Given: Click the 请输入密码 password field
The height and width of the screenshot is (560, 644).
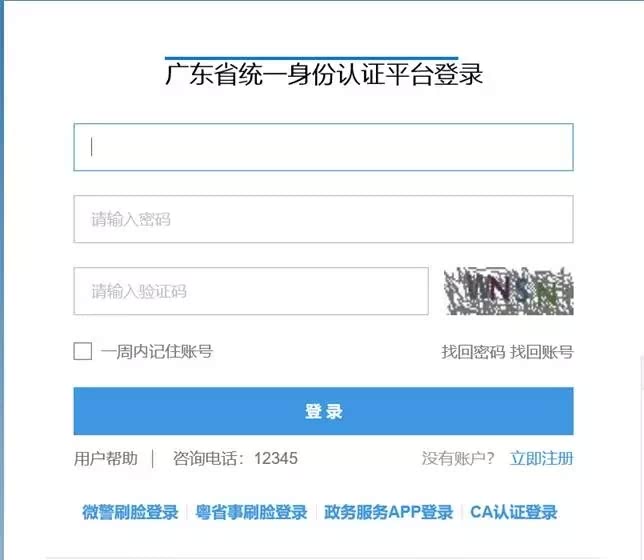Looking at the screenshot, I should [x=323, y=219].
